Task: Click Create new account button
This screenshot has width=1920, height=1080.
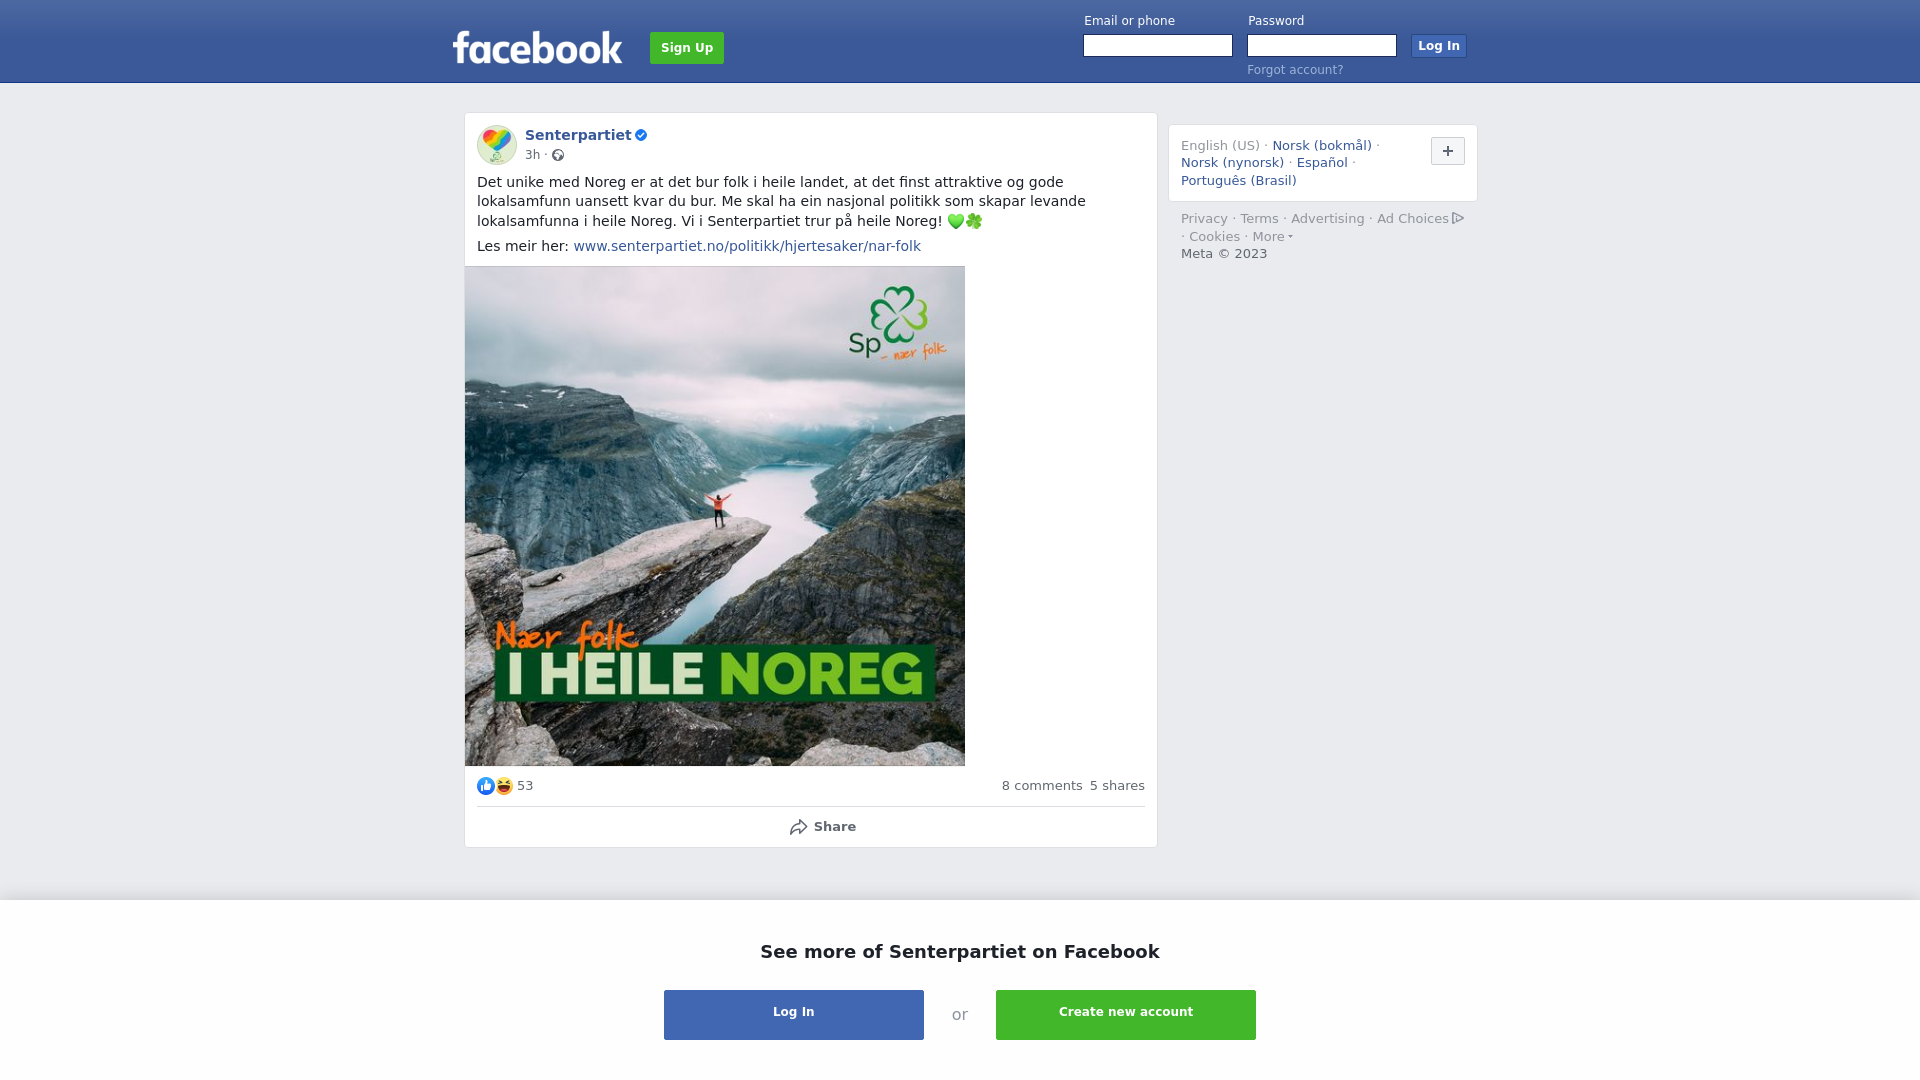Action: 1126,1015
